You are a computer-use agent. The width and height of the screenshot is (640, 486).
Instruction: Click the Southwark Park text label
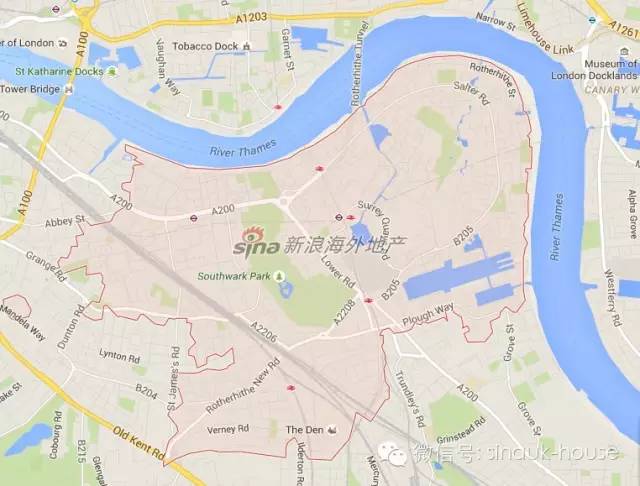234,276
